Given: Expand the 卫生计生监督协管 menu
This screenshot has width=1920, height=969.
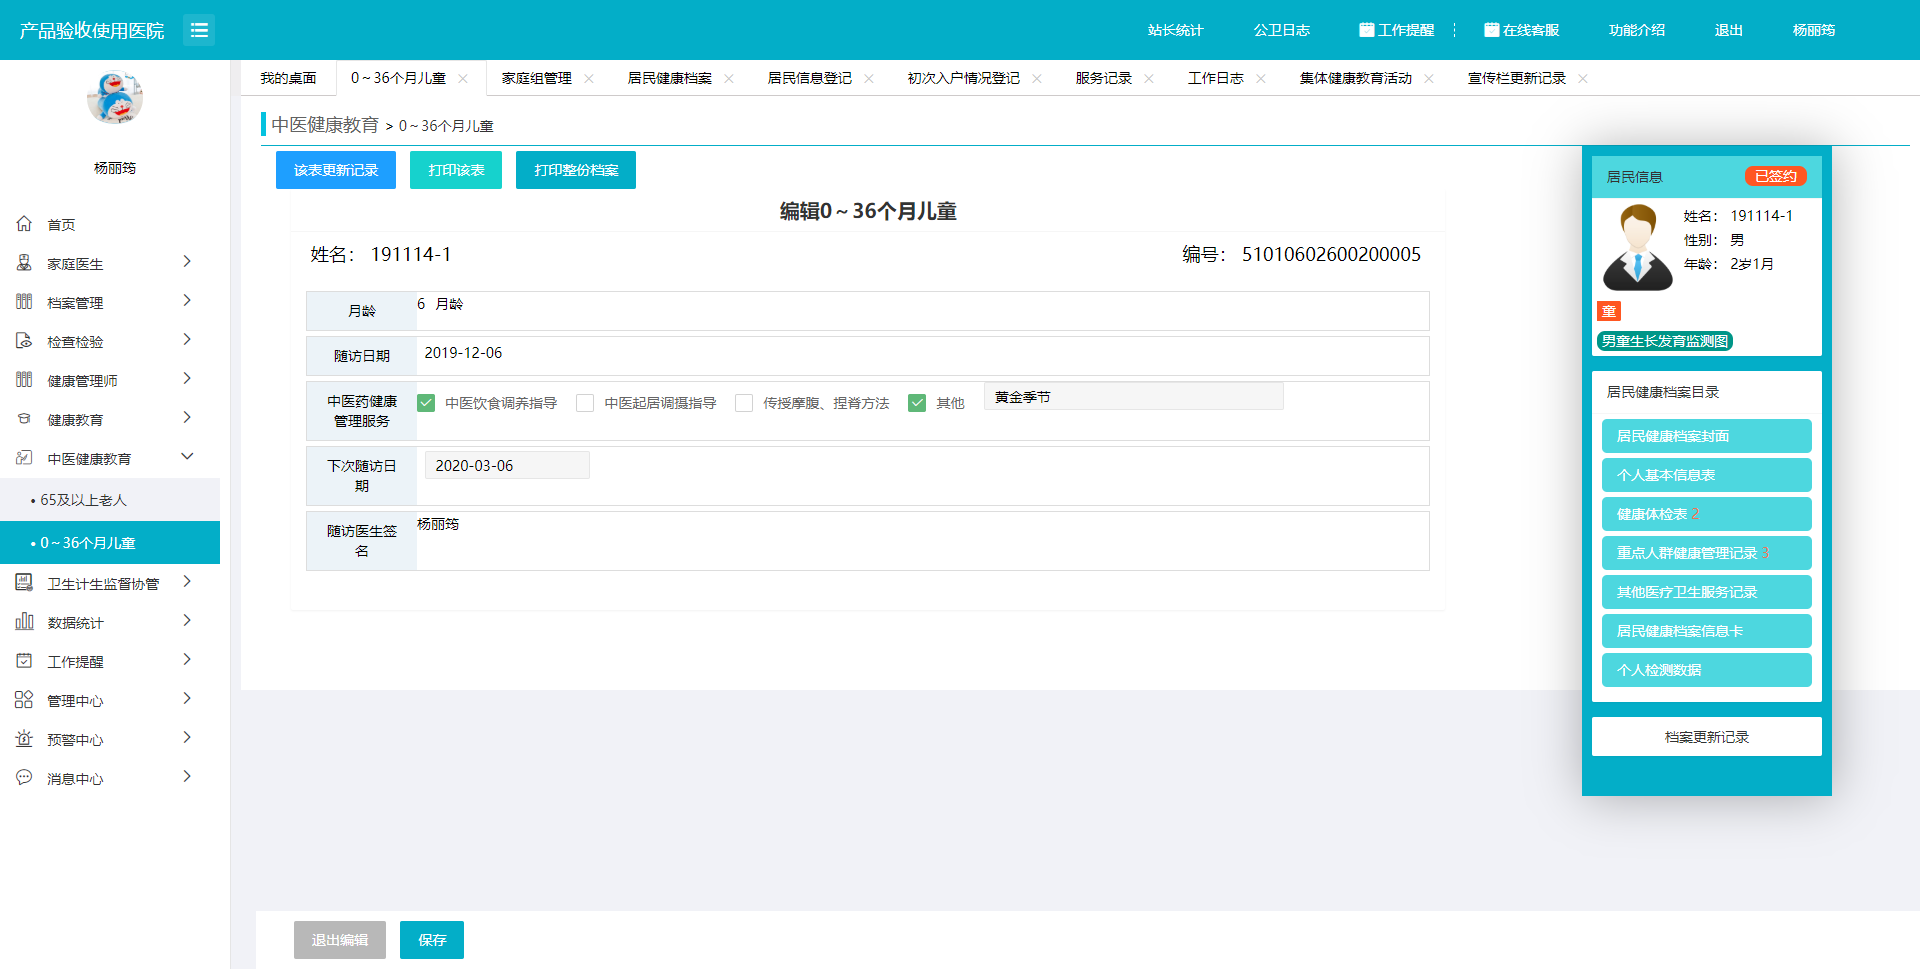Looking at the screenshot, I should pyautogui.click(x=187, y=582).
